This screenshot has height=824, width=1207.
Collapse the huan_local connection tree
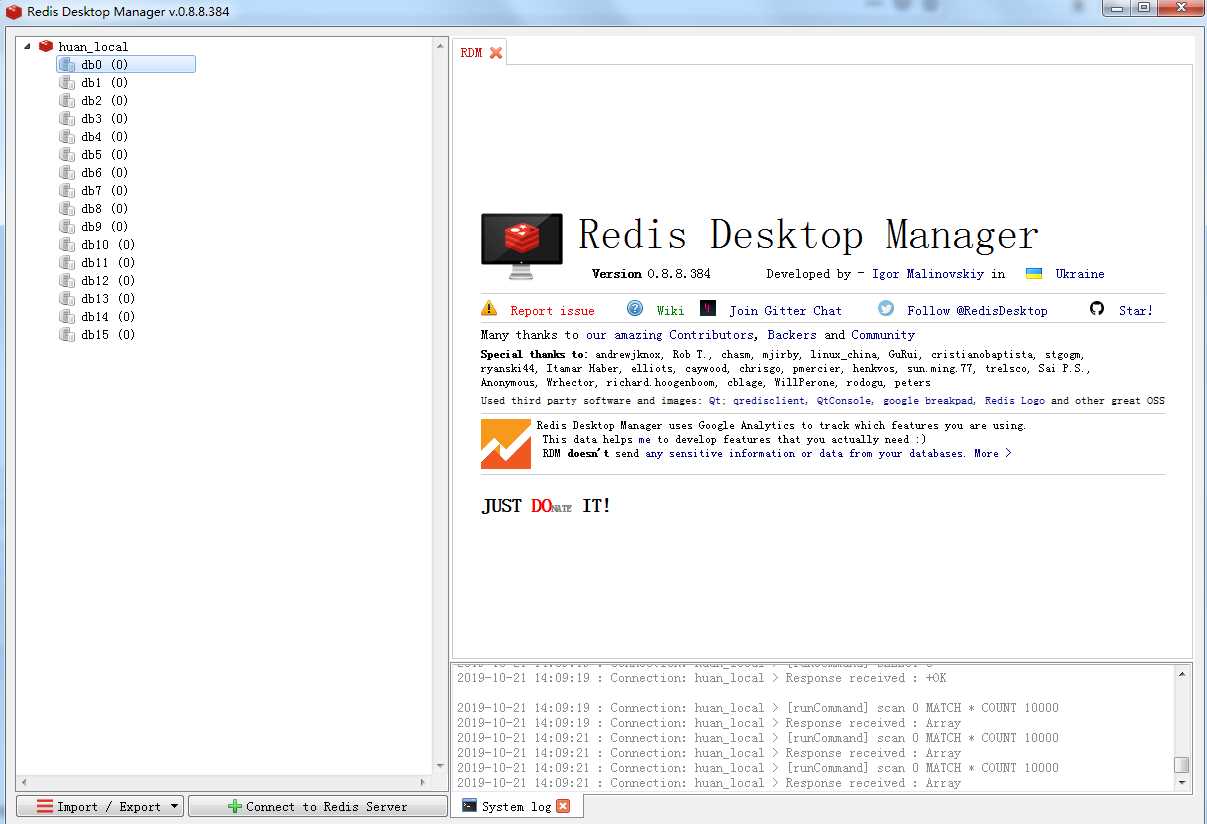pyautogui.click(x=27, y=46)
